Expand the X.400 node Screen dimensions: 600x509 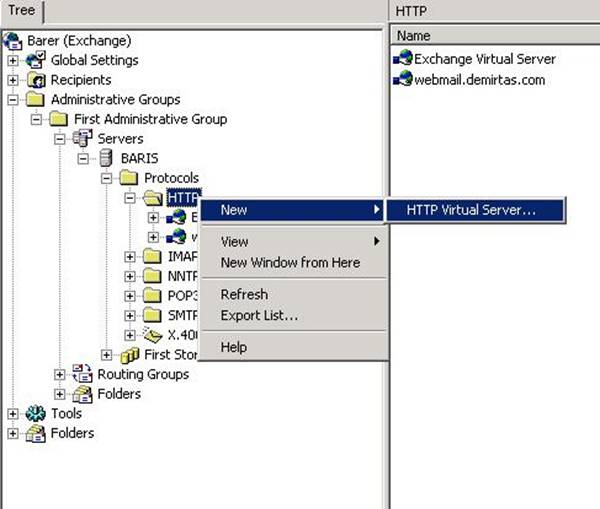pyautogui.click(x=130, y=335)
